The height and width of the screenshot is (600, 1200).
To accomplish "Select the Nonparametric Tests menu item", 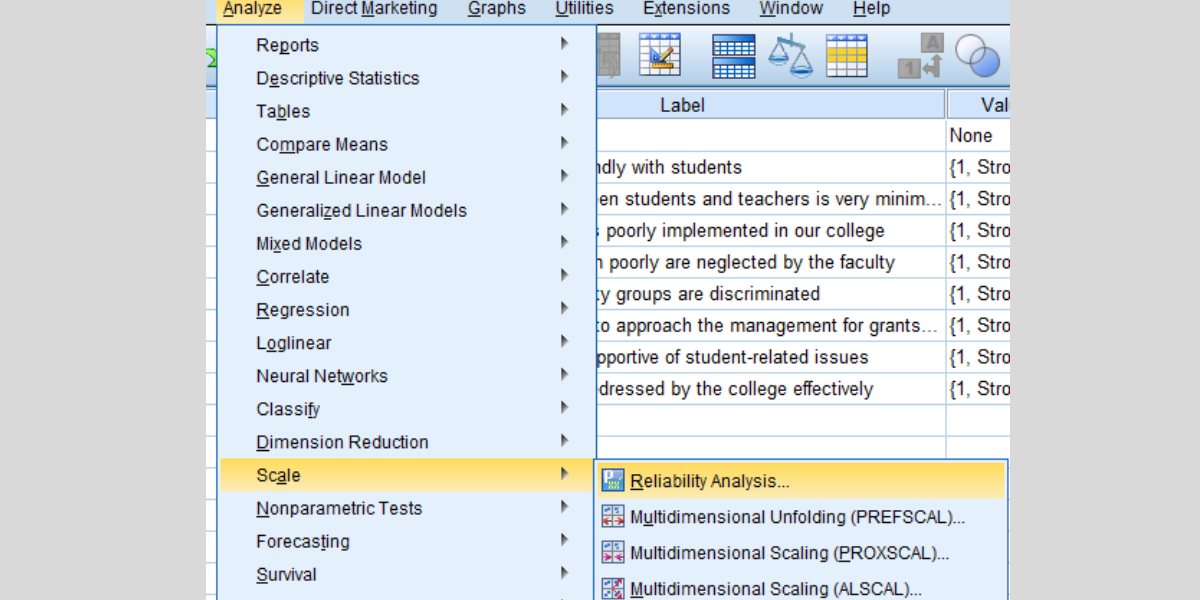I will pos(407,508).
